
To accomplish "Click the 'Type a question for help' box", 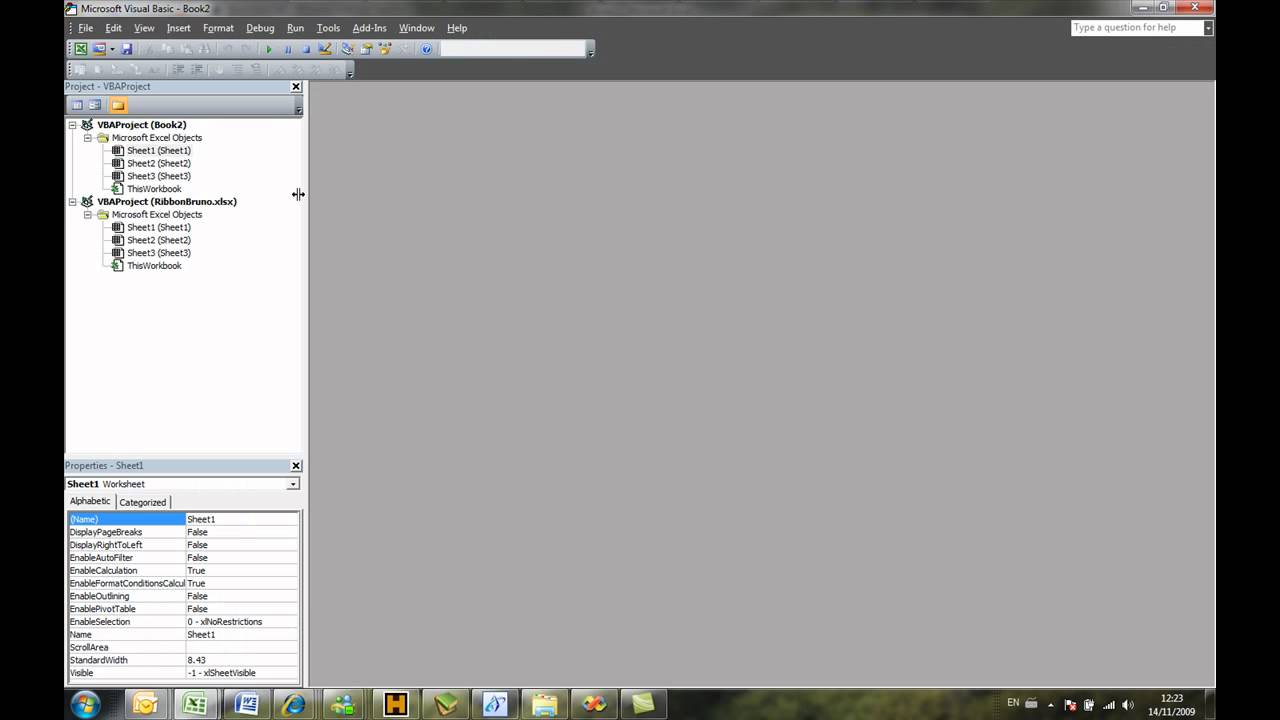I will pyautogui.click(x=1136, y=27).
